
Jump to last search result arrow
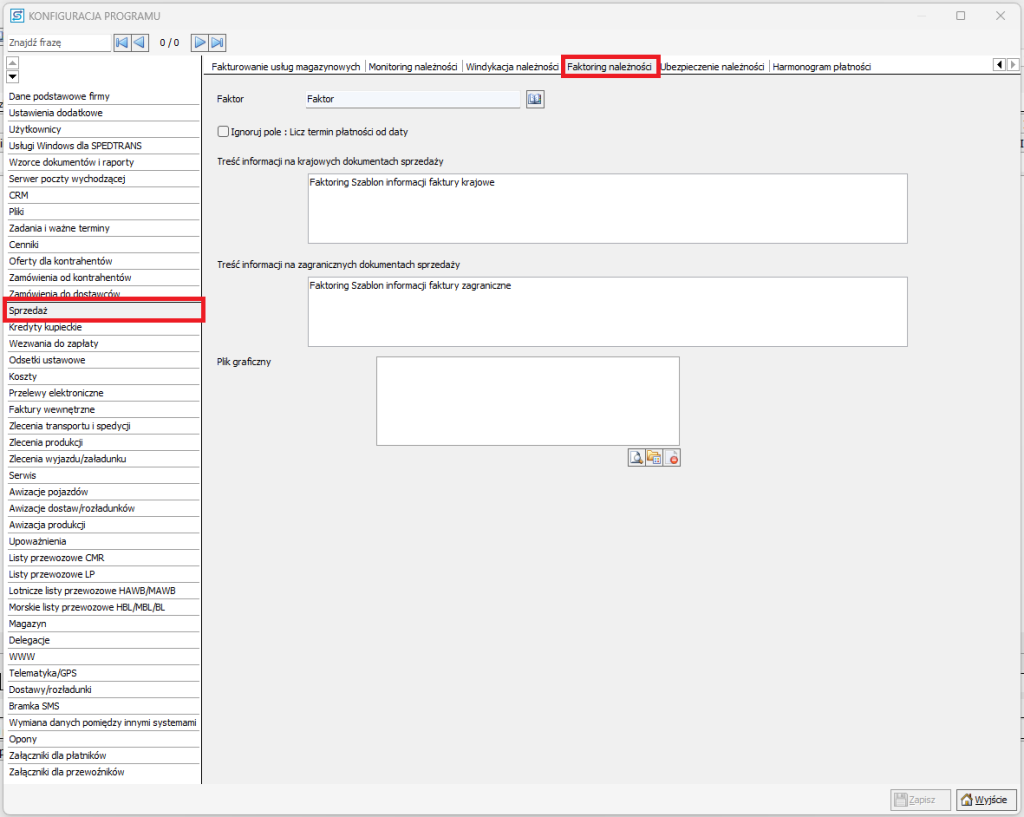pos(217,42)
